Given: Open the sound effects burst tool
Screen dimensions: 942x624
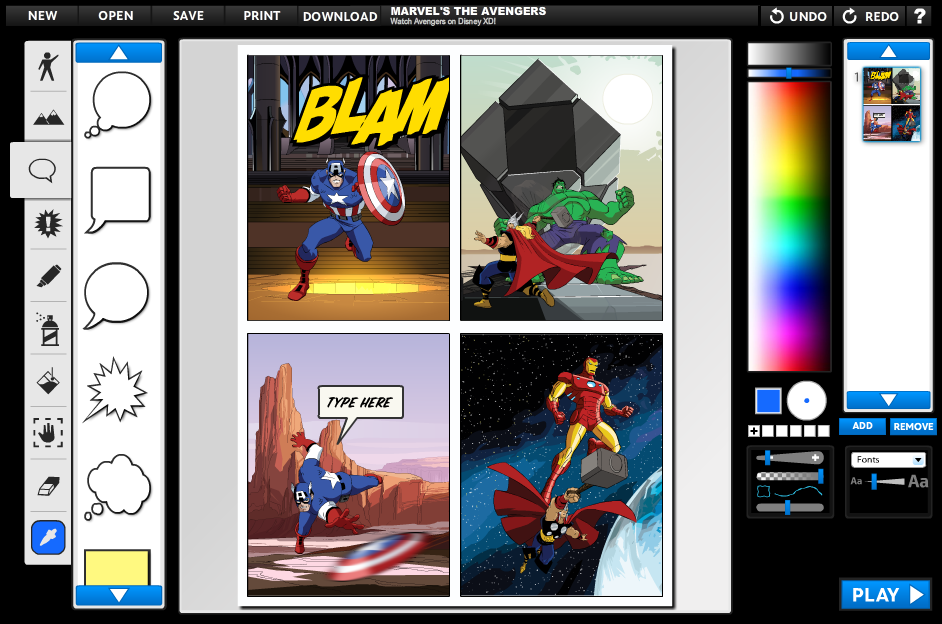Looking at the screenshot, I should click(48, 223).
